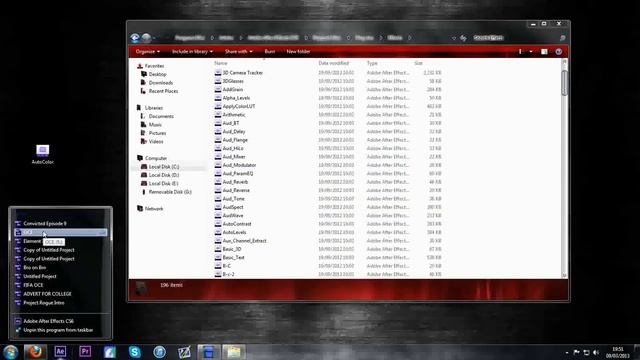Screen dimensions: 640x360
Task: Open iTunes from the taskbar
Action: pos(160,352)
